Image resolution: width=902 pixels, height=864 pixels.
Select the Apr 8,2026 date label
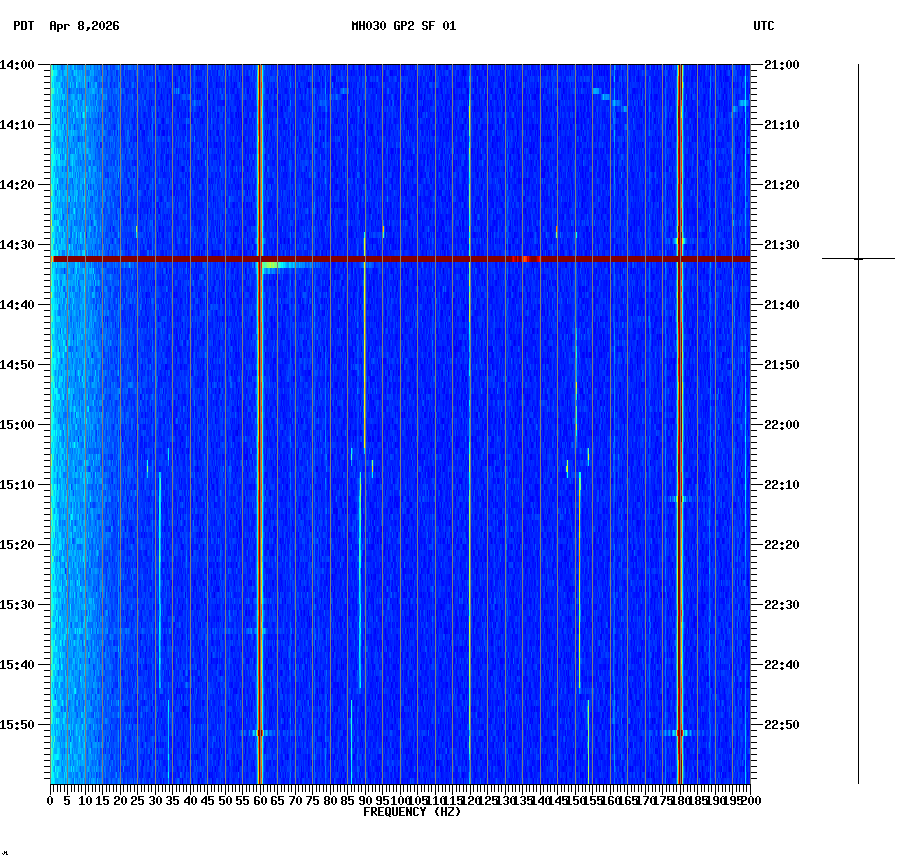[x=82, y=28]
